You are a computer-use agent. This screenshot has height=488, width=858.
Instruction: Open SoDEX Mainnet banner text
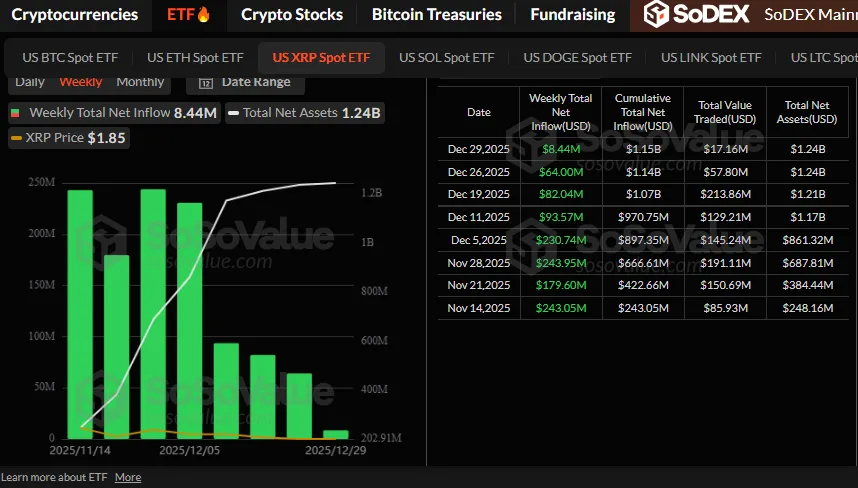810,14
